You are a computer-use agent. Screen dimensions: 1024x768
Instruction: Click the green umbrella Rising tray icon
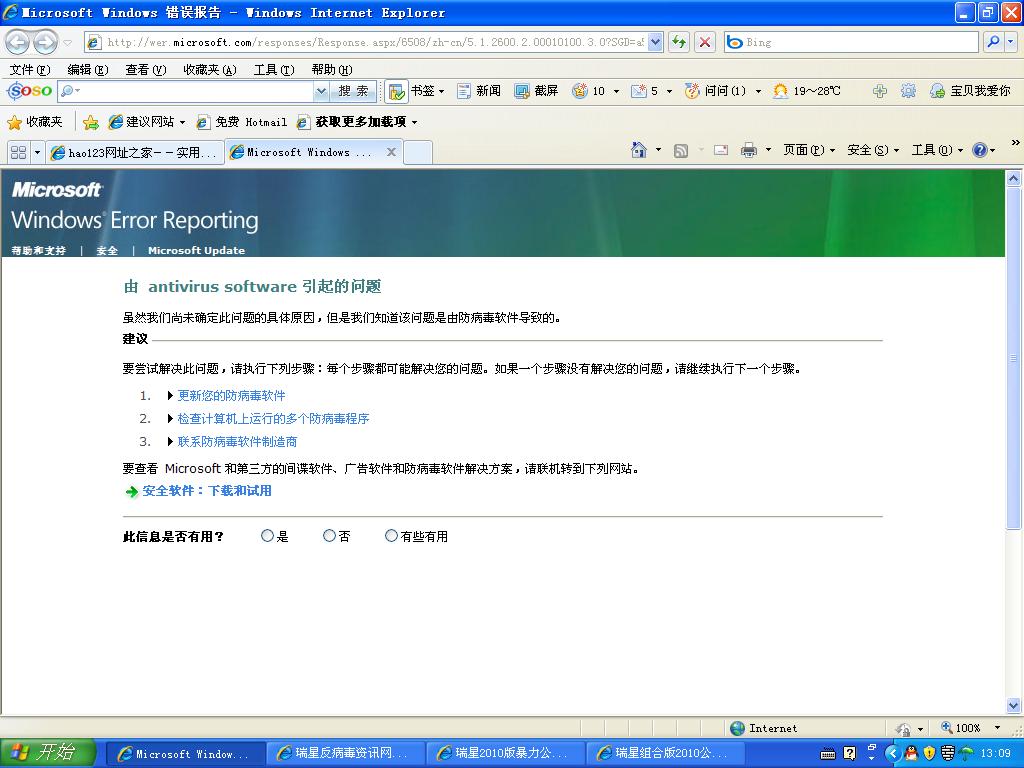click(x=967, y=753)
